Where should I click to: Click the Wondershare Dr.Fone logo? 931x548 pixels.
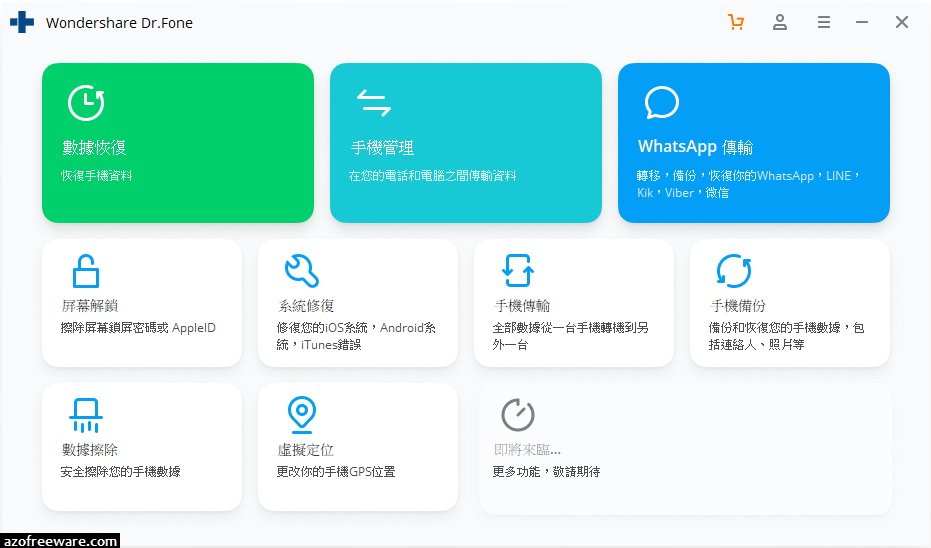pos(22,22)
